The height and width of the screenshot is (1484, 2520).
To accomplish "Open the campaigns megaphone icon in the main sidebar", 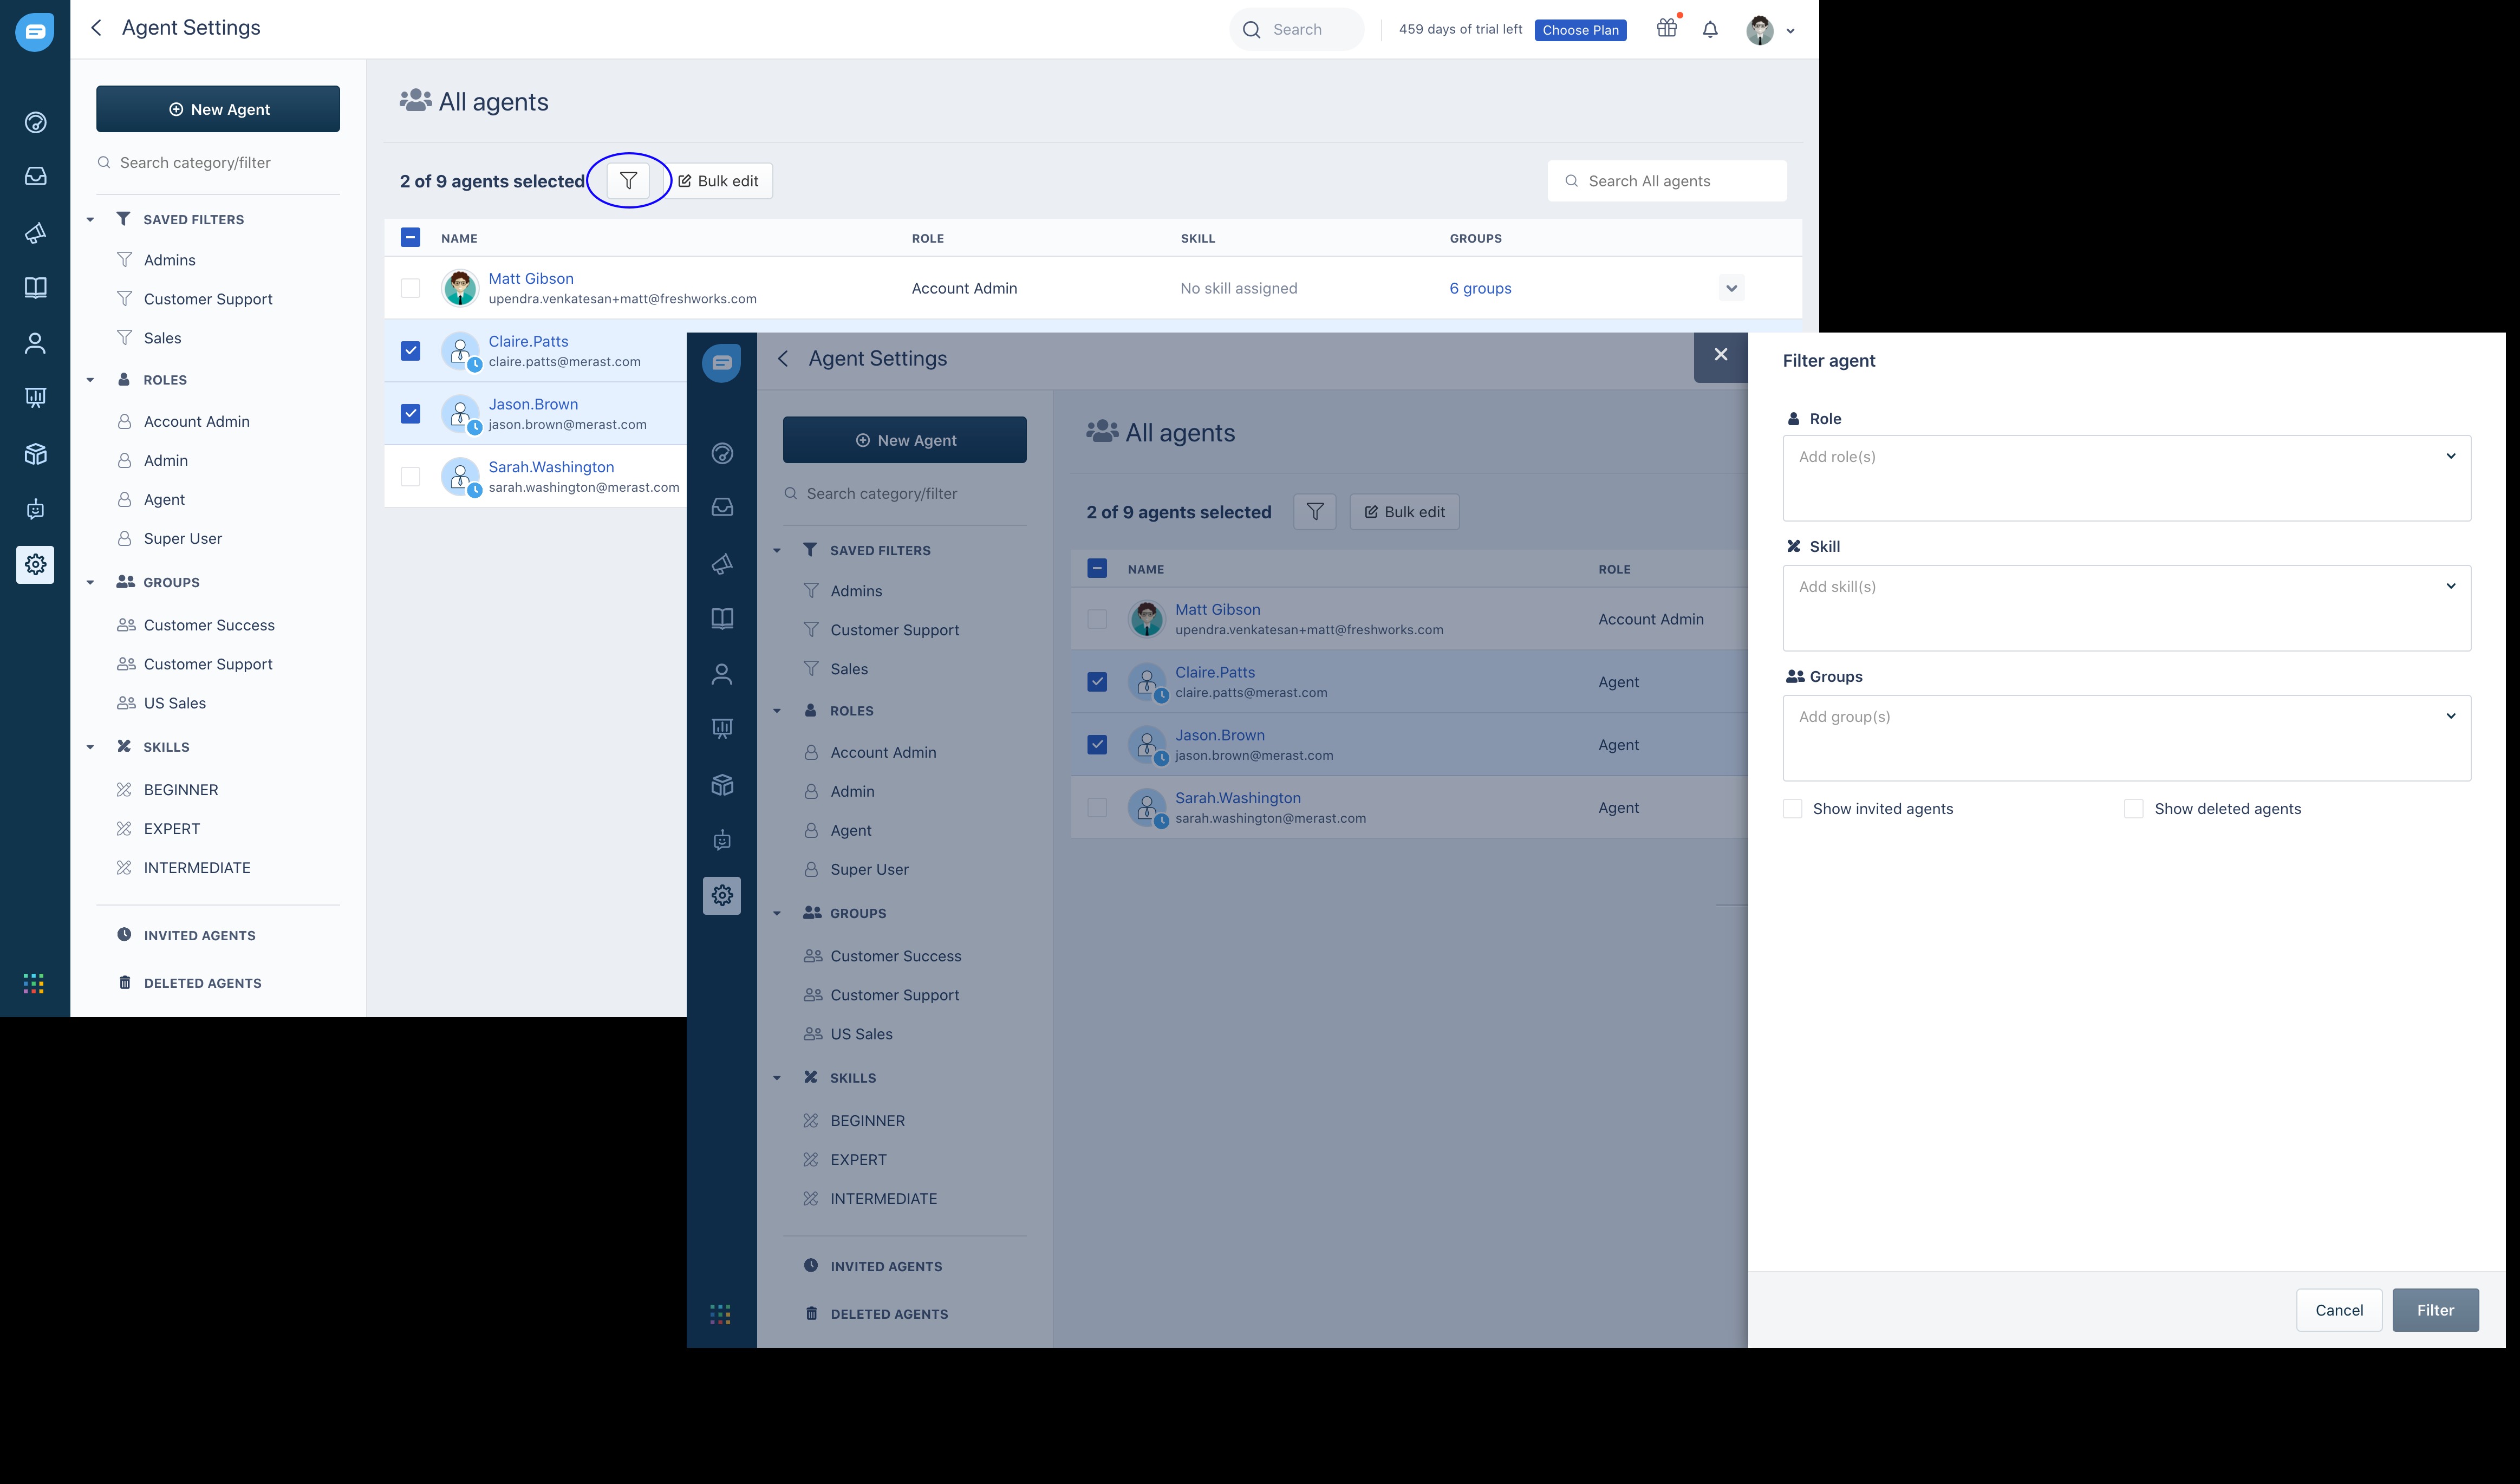I will (35, 233).
